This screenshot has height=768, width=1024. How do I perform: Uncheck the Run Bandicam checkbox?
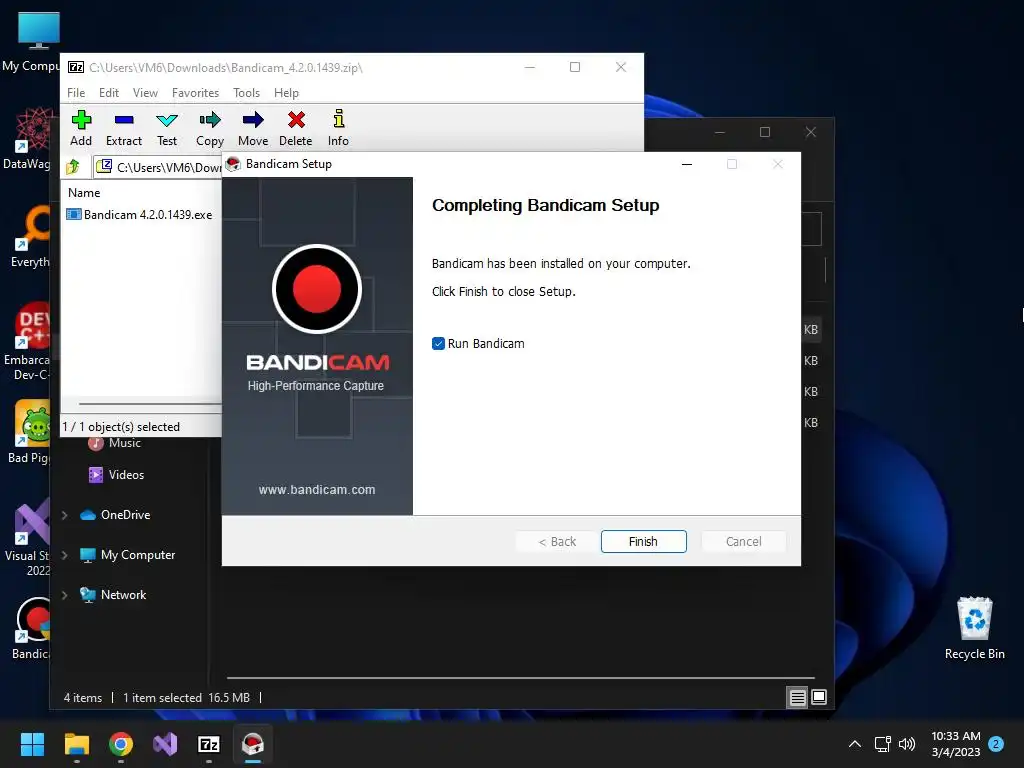point(438,344)
